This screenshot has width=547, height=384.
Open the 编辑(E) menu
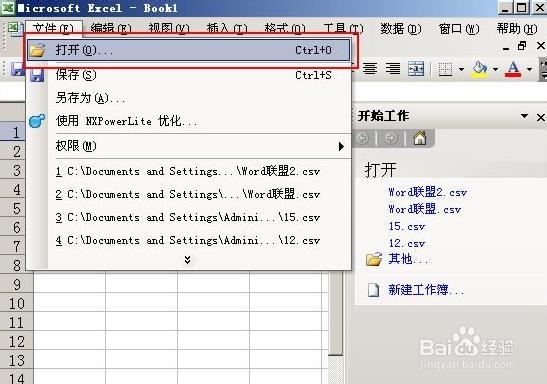(111, 28)
